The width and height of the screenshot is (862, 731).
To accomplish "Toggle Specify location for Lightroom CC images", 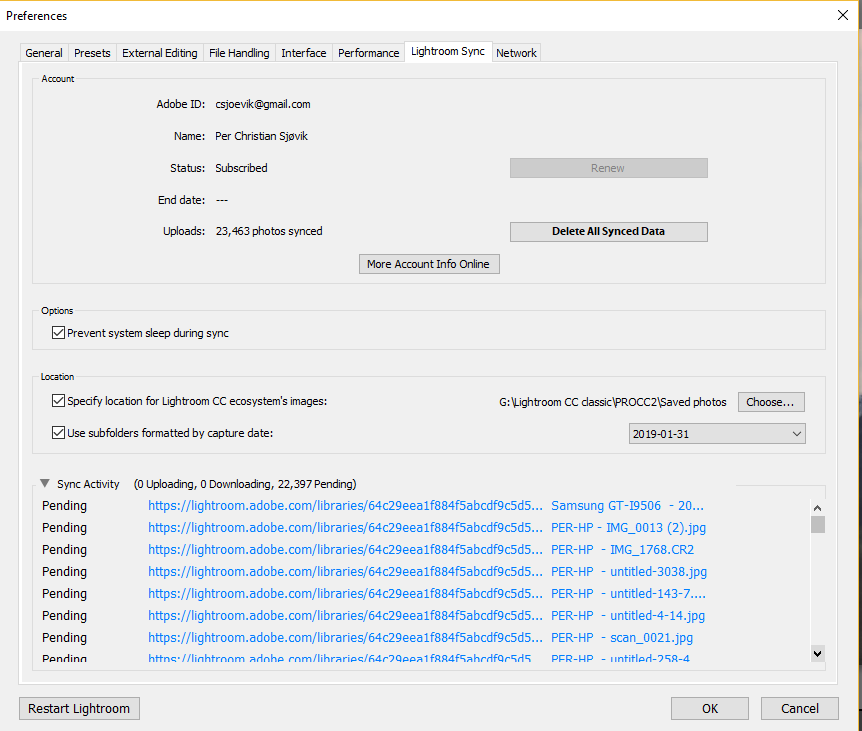I will click(58, 400).
